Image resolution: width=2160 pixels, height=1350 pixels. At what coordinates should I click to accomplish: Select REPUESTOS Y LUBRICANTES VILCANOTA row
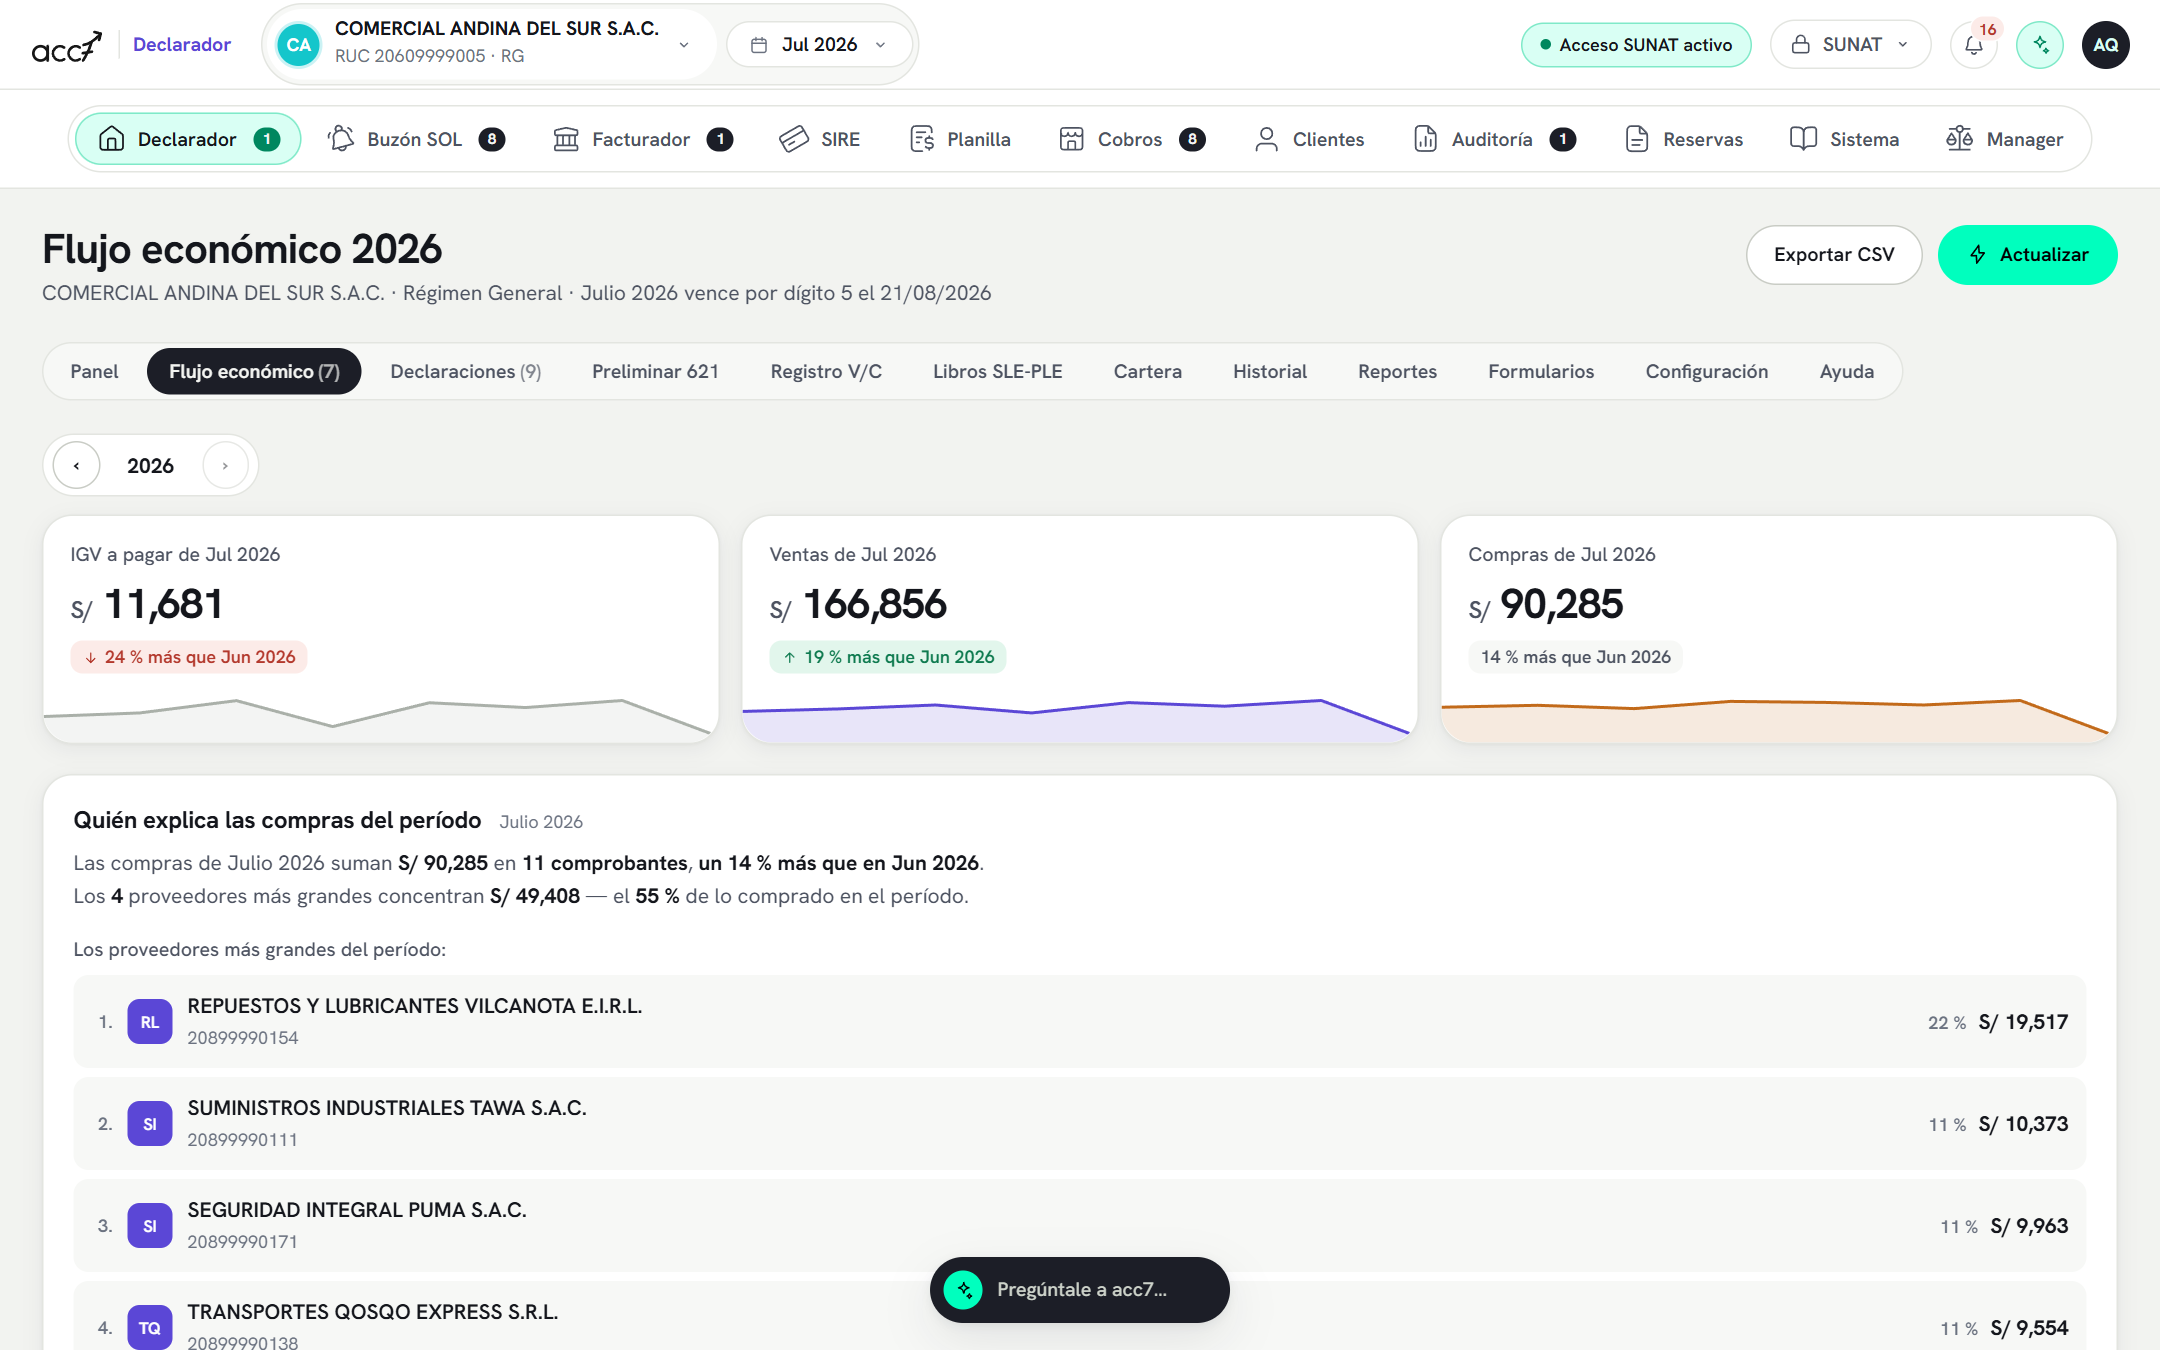tap(1080, 1022)
